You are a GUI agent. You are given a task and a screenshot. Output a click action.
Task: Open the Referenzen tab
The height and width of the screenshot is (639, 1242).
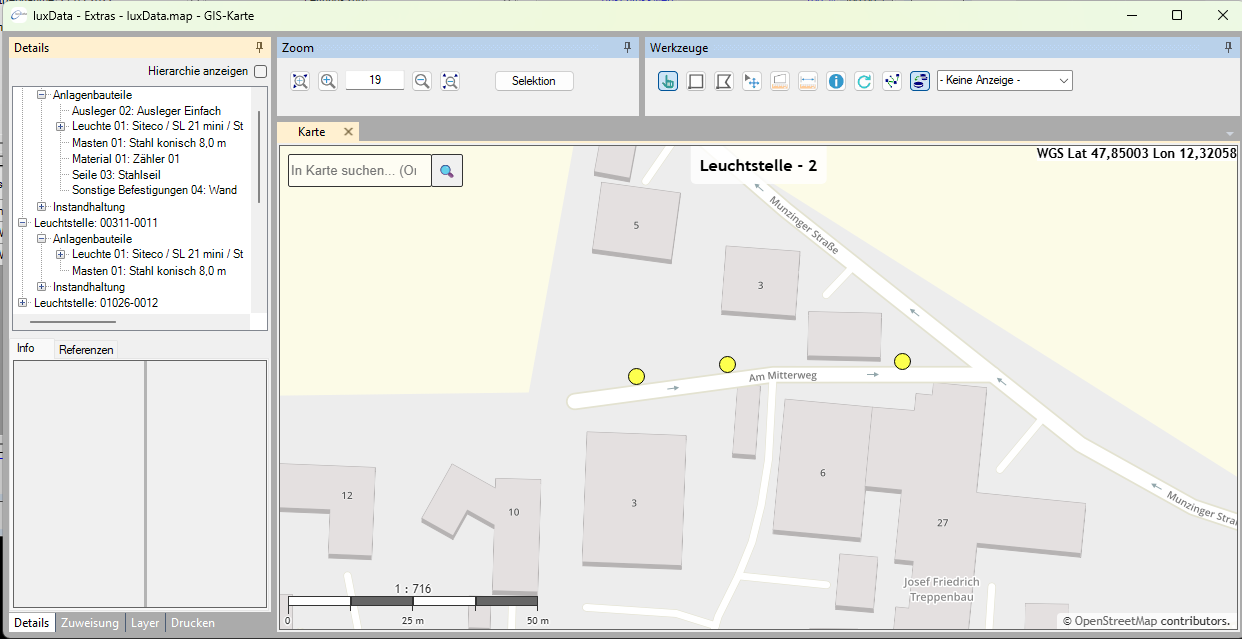pos(85,350)
